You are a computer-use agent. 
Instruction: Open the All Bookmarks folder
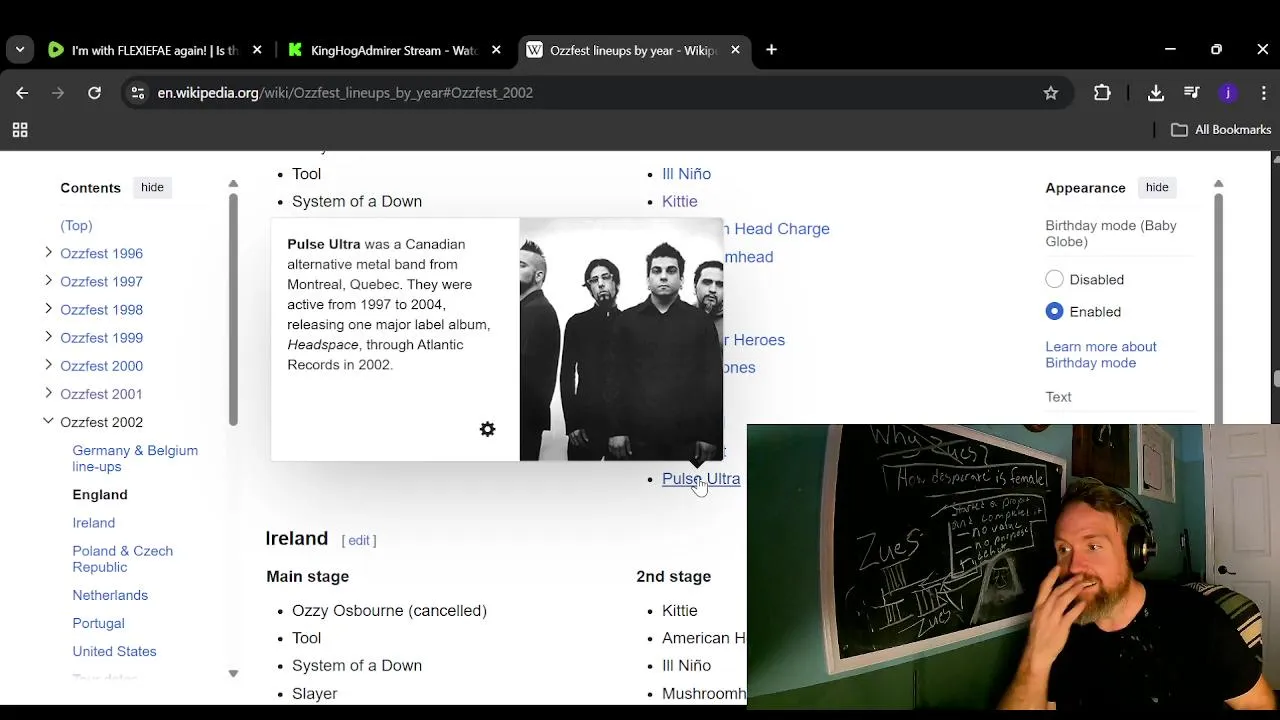pos(1221,130)
